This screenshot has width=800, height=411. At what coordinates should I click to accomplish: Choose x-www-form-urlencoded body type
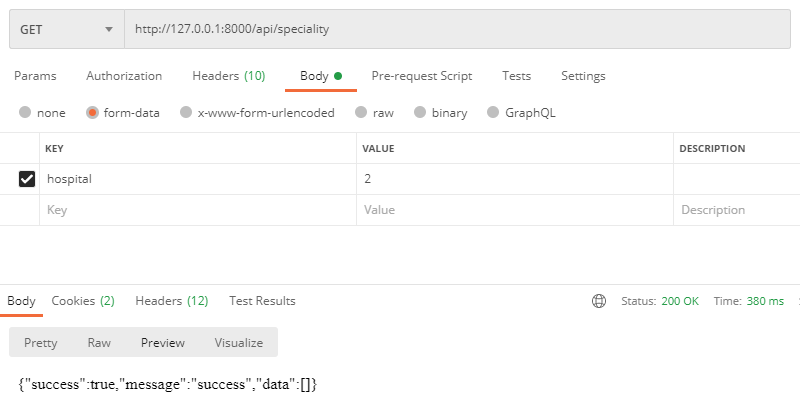pos(257,113)
